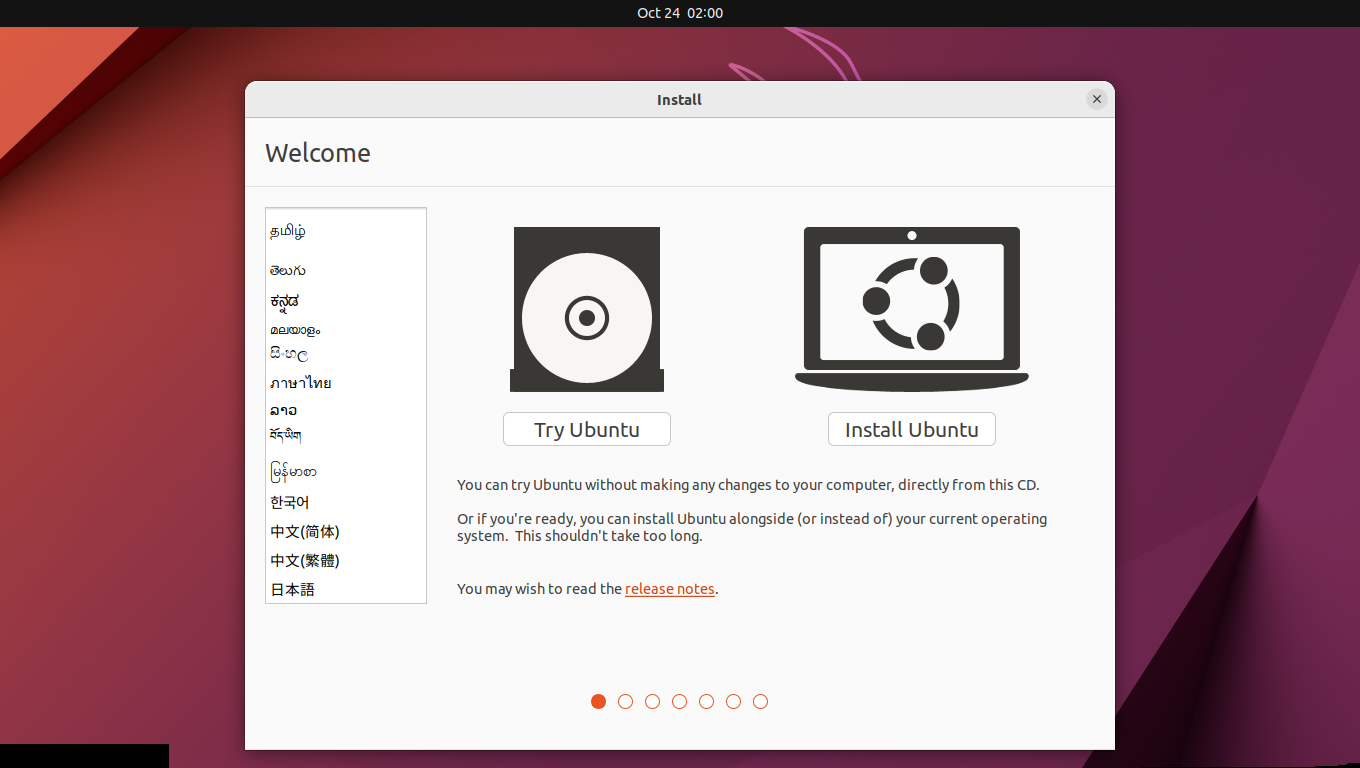
Task: Select 中文(繁體) in the language list
Action: click(x=346, y=561)
